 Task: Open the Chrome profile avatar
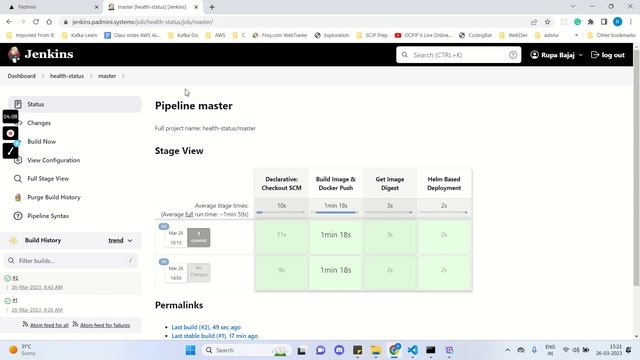point(618,22)
